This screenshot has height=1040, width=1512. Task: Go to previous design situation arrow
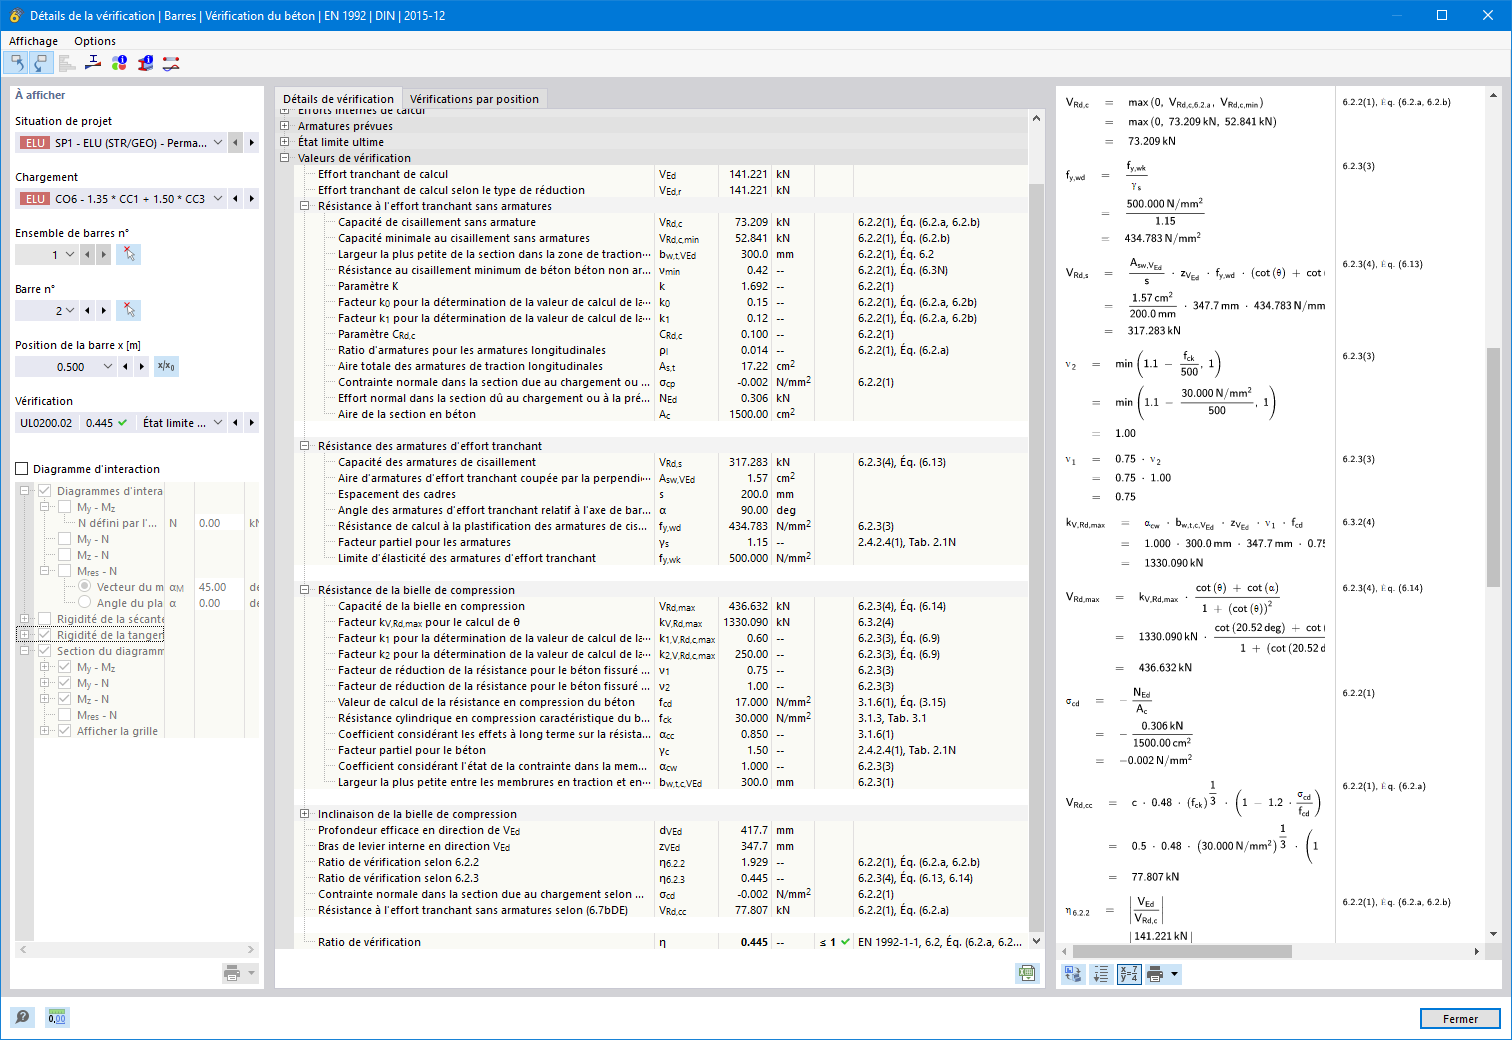236,143
